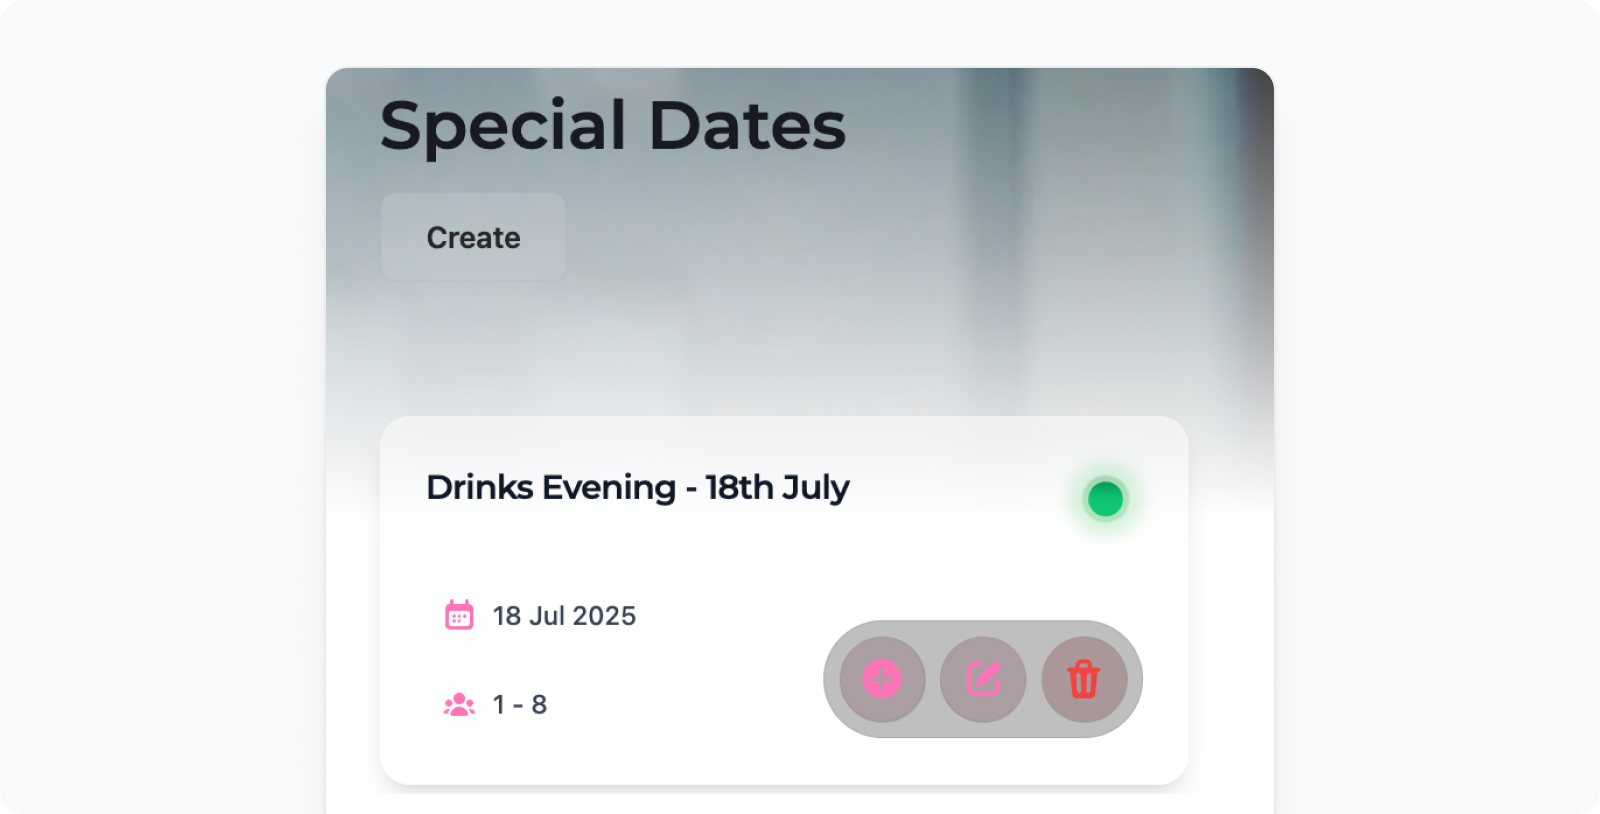
Task: Delete the Drinks Evening special date
Action: point(1084,679)
